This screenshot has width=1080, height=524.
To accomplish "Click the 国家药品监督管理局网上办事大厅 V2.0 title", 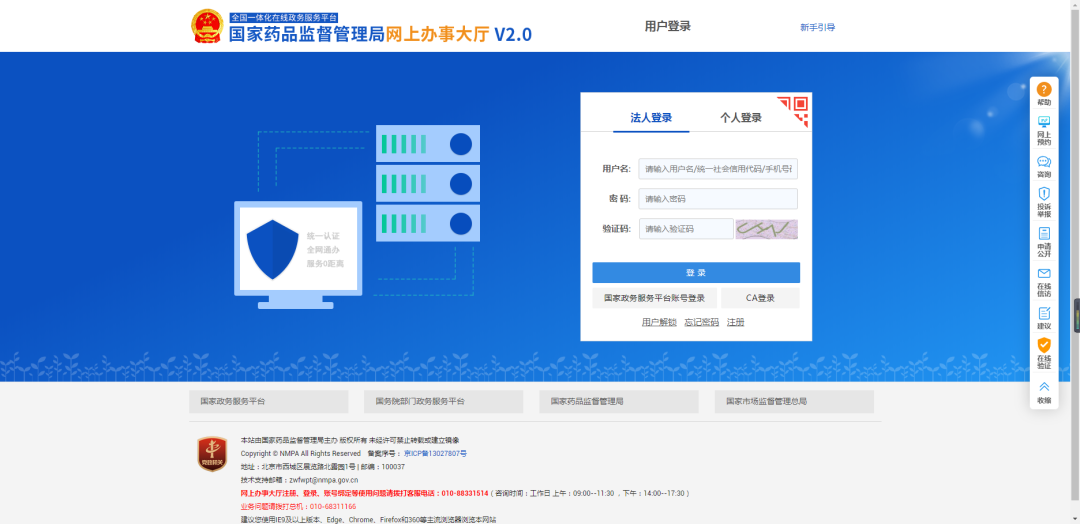I will [x=380, y=34].
